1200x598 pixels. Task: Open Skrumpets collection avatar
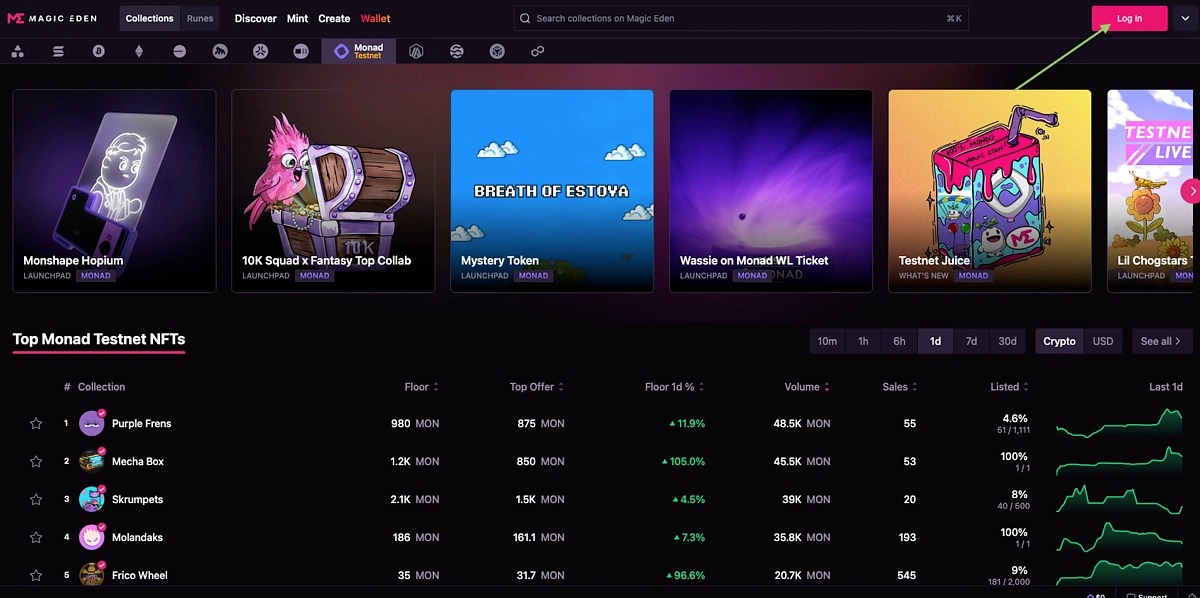pyautogui.click(x=92, y=499)
